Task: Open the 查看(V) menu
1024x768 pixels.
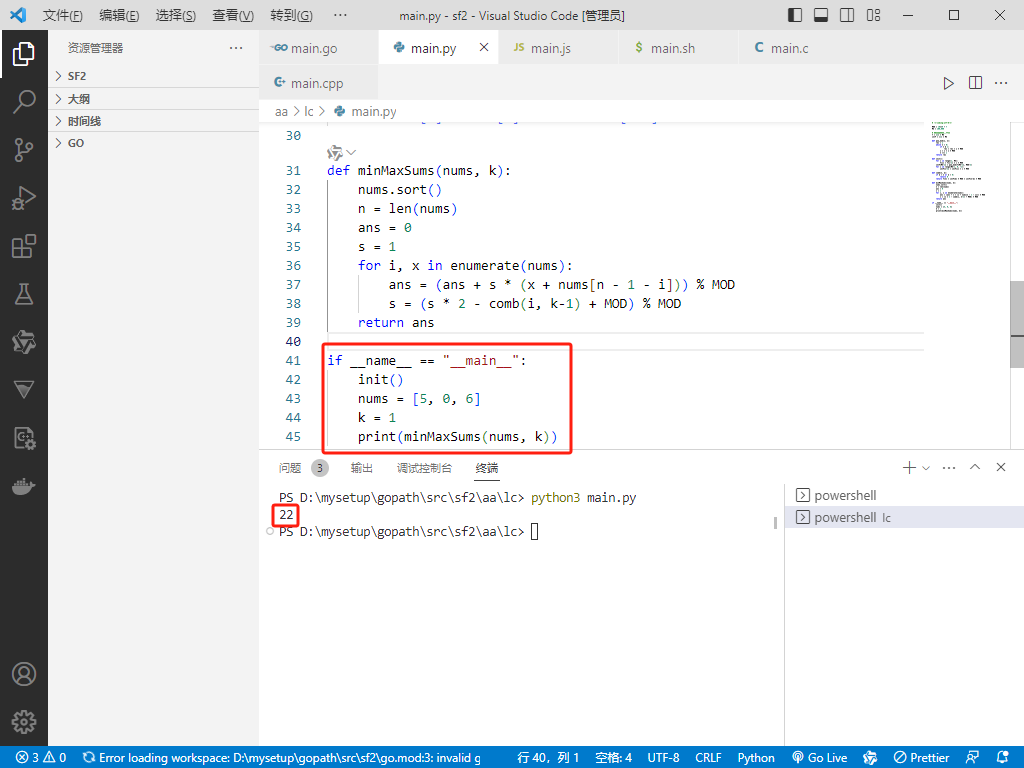Action: pos(233,15)
